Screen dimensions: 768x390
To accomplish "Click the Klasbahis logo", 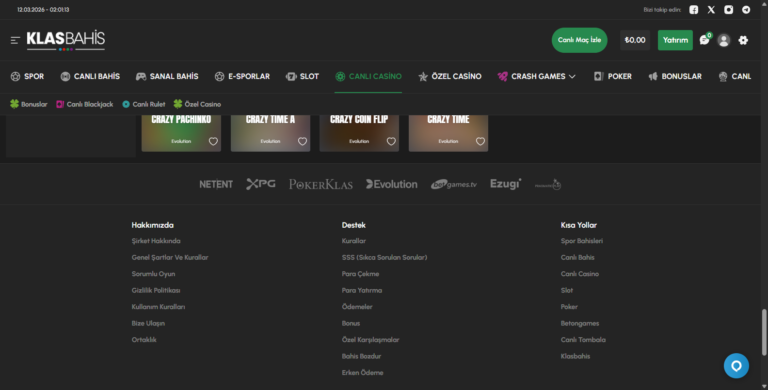I will pyautogui.click(x=66, y=40).
